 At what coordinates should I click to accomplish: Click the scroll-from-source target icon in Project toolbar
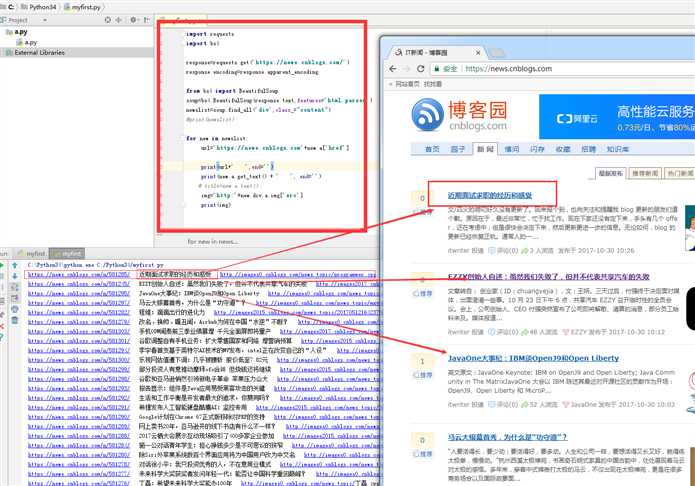[108, 20]
